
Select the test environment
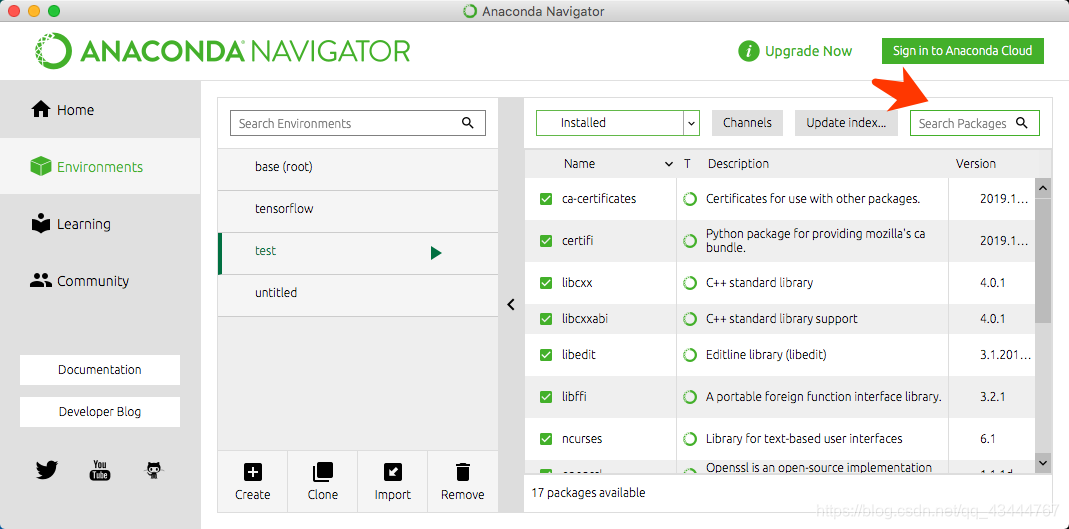coord(358,254)
